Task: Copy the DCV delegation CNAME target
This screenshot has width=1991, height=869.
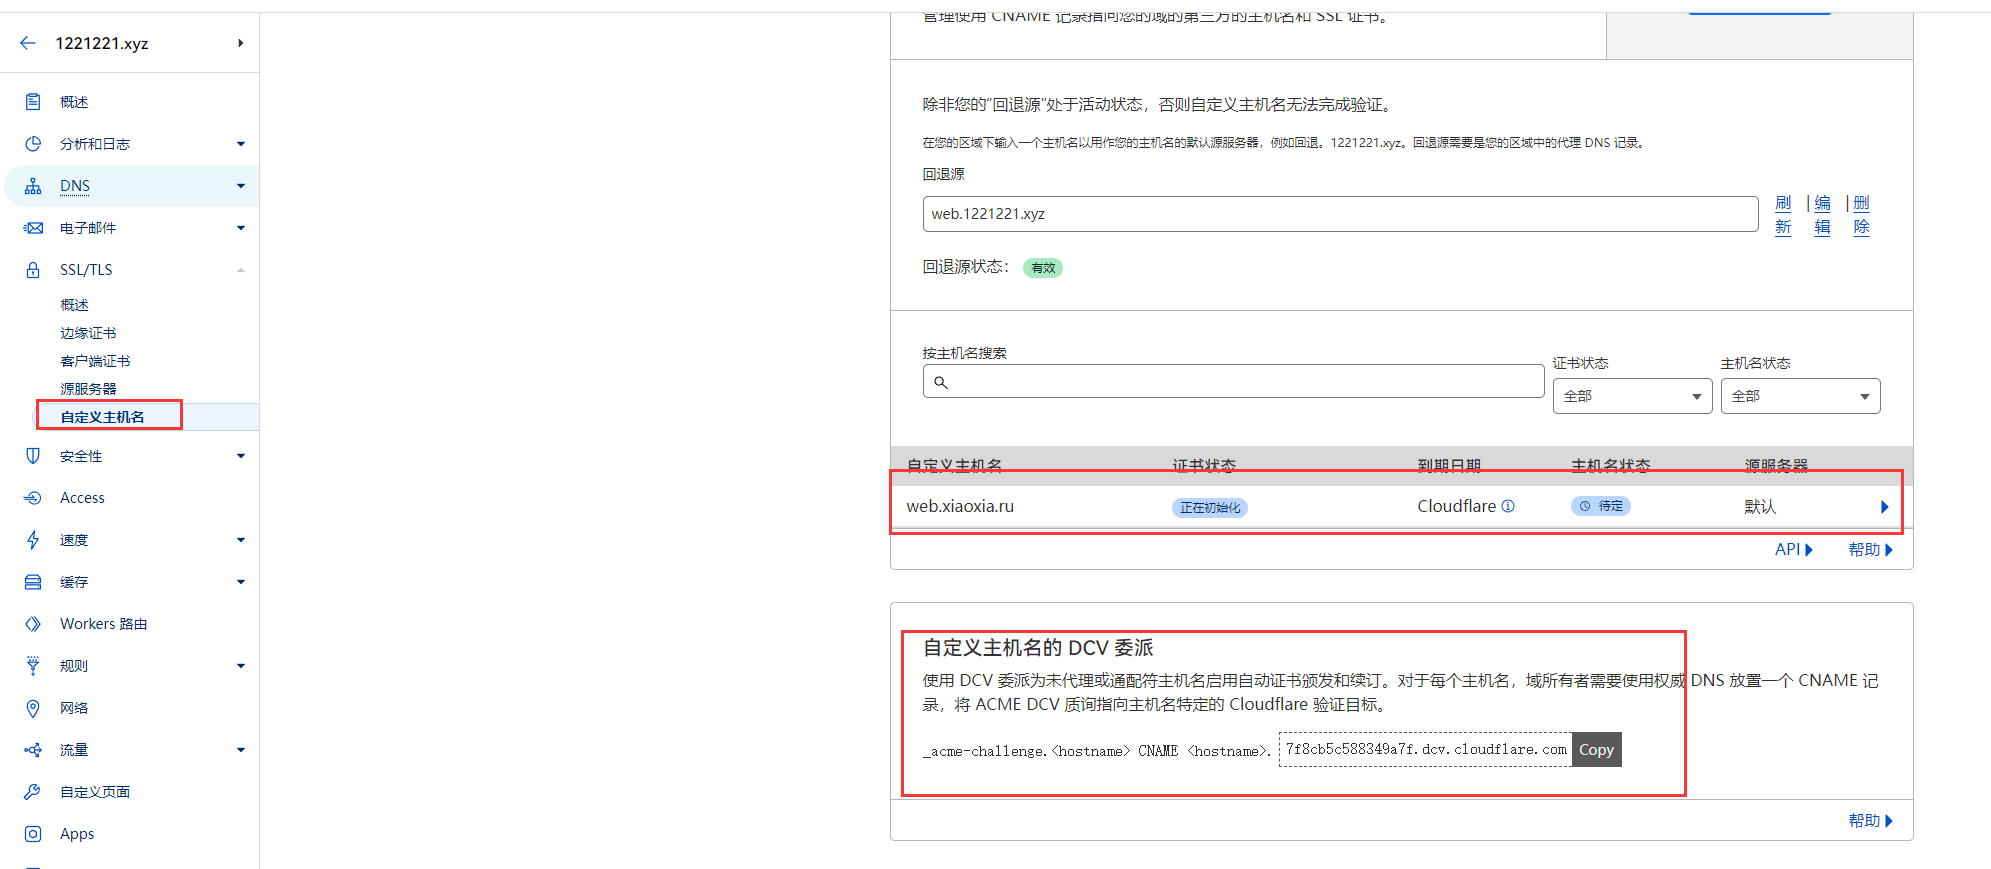Action: (x=1596, y=750)
